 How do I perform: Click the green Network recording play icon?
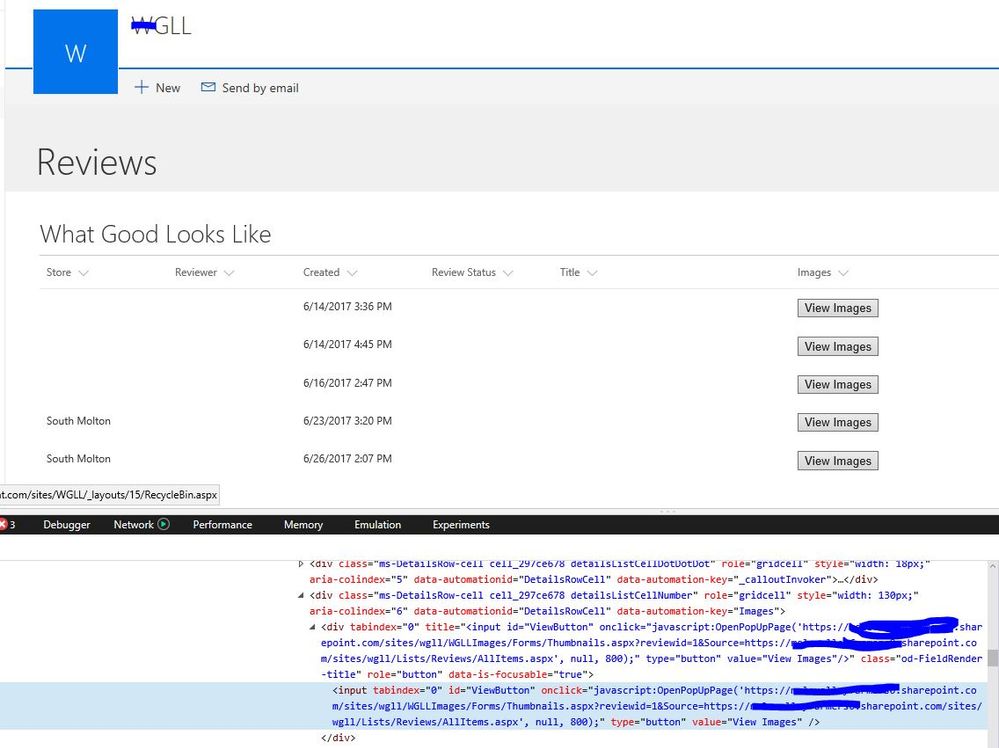(164, 524)
